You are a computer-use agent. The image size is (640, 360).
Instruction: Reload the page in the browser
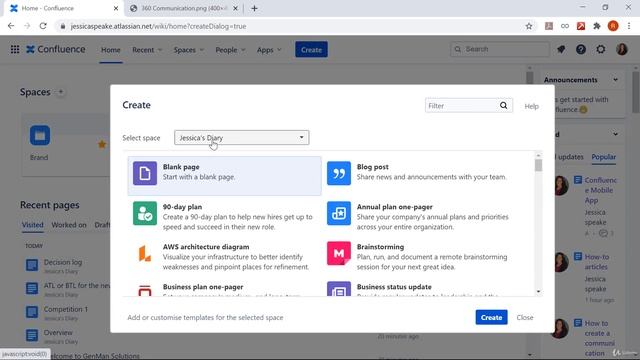coord(43,26)
